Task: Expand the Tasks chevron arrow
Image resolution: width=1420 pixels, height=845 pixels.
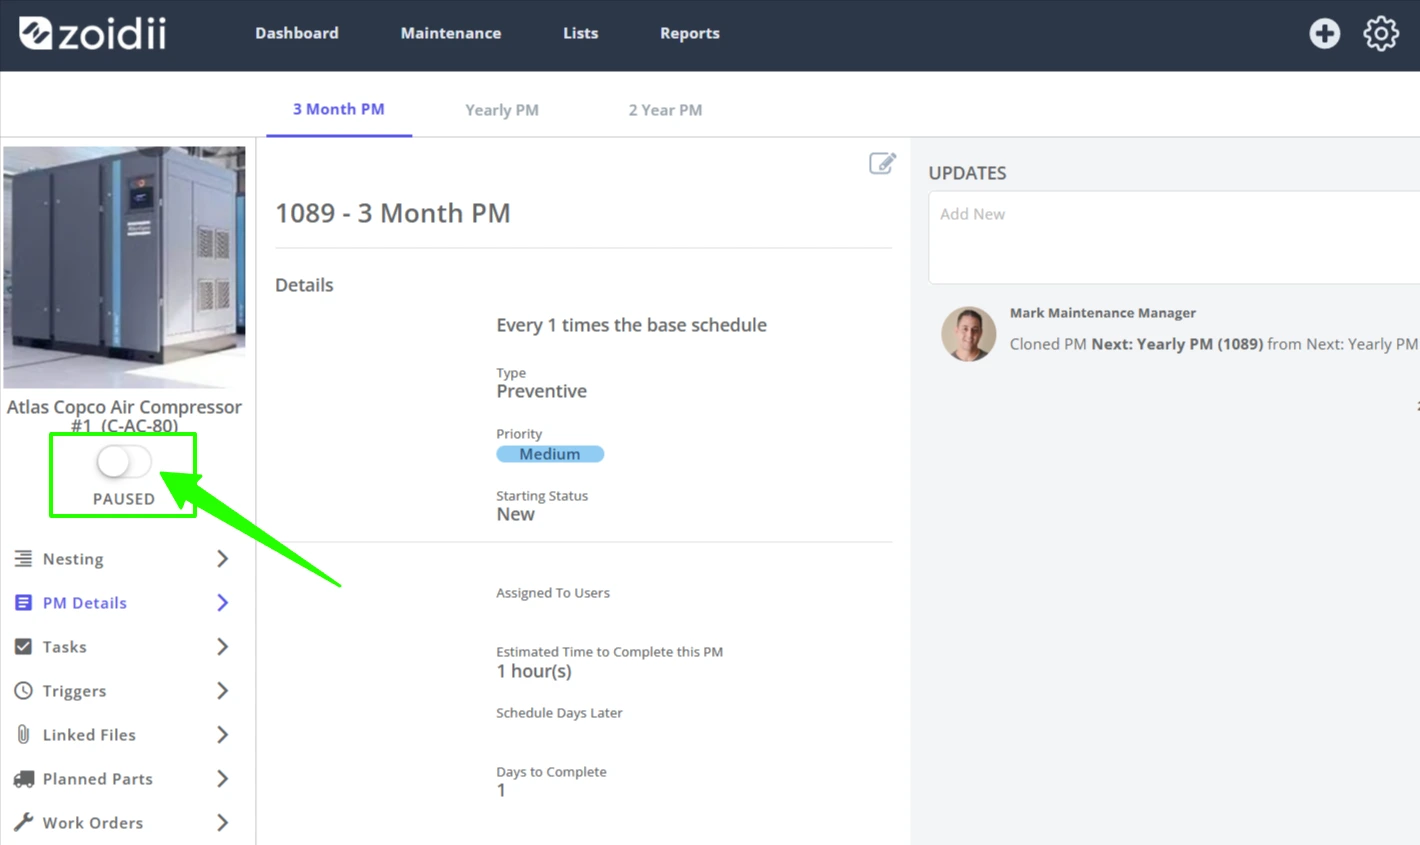Action: pyautogui.click(x=222, y=646)
